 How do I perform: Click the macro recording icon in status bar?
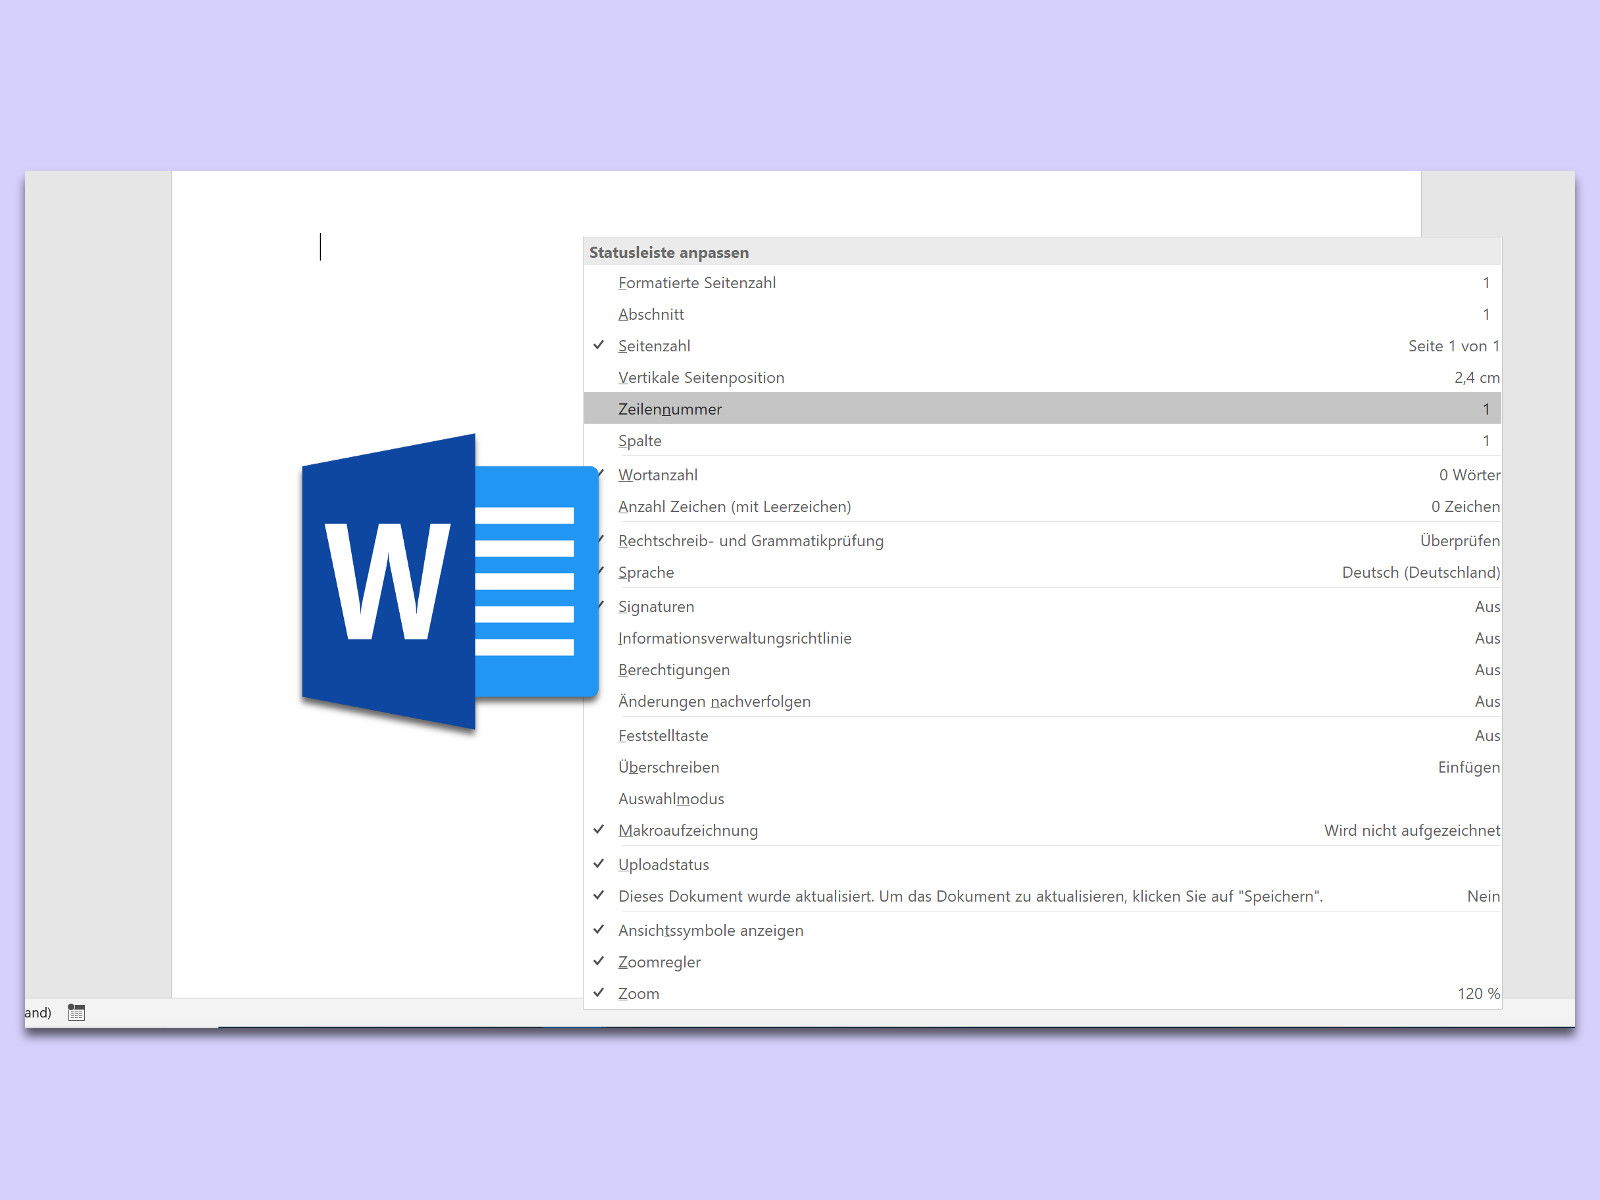click(76, 1012)
